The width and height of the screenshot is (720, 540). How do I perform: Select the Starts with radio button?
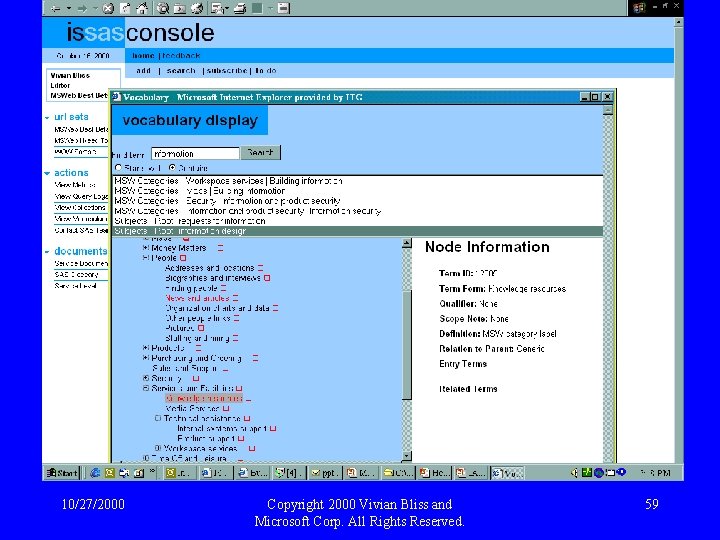coord(118,168)
